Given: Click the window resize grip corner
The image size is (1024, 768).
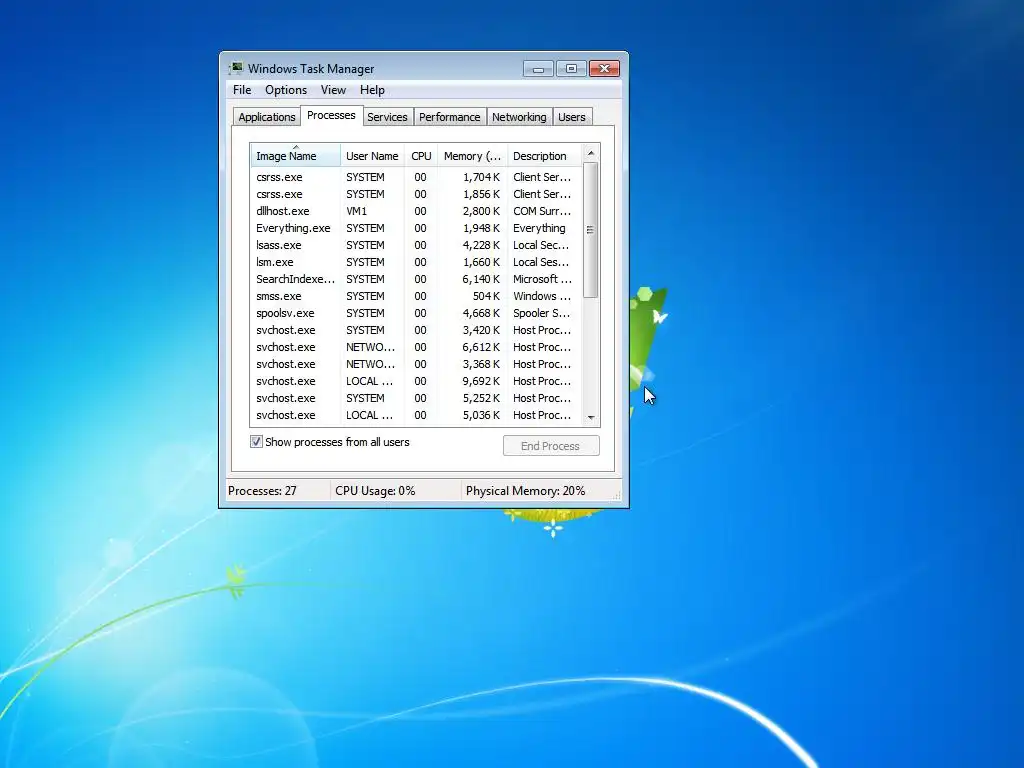Looking at the screenshot, I should click(x=615, y=496).
